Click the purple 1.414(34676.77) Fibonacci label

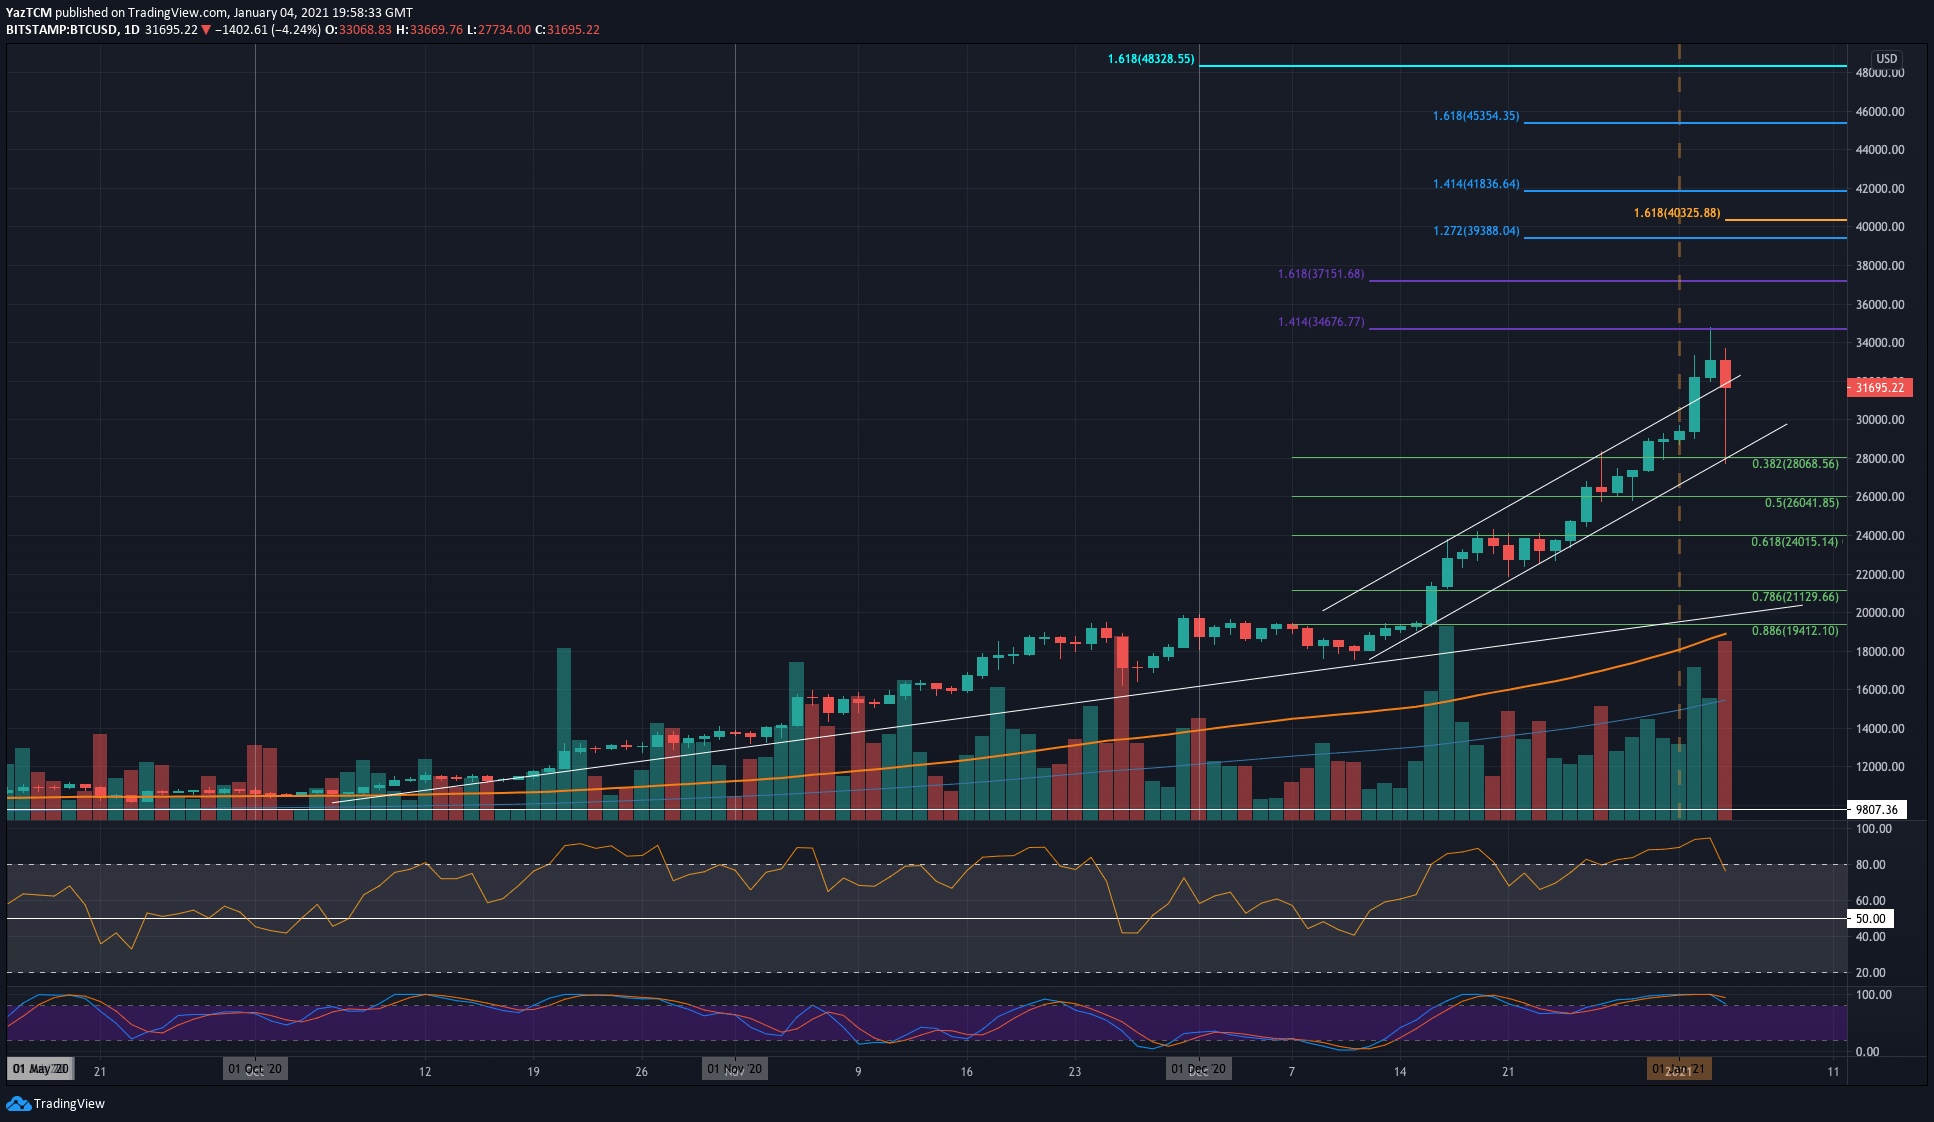(x=1320, y=322)
